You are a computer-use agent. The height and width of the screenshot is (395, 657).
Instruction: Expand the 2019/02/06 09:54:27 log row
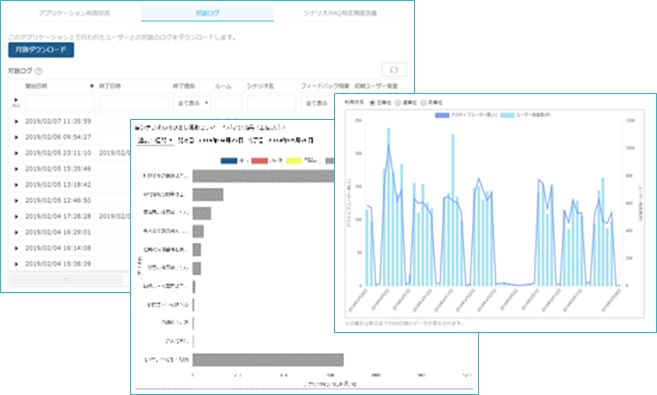16,137
